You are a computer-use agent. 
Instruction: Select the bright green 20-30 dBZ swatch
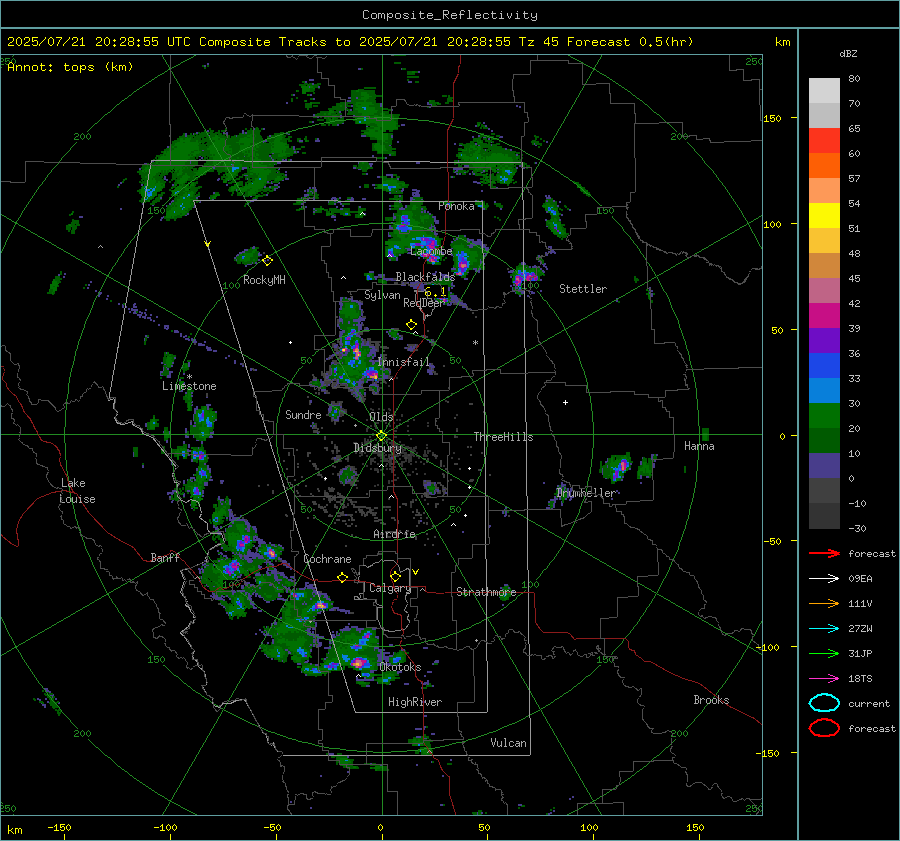824,416
